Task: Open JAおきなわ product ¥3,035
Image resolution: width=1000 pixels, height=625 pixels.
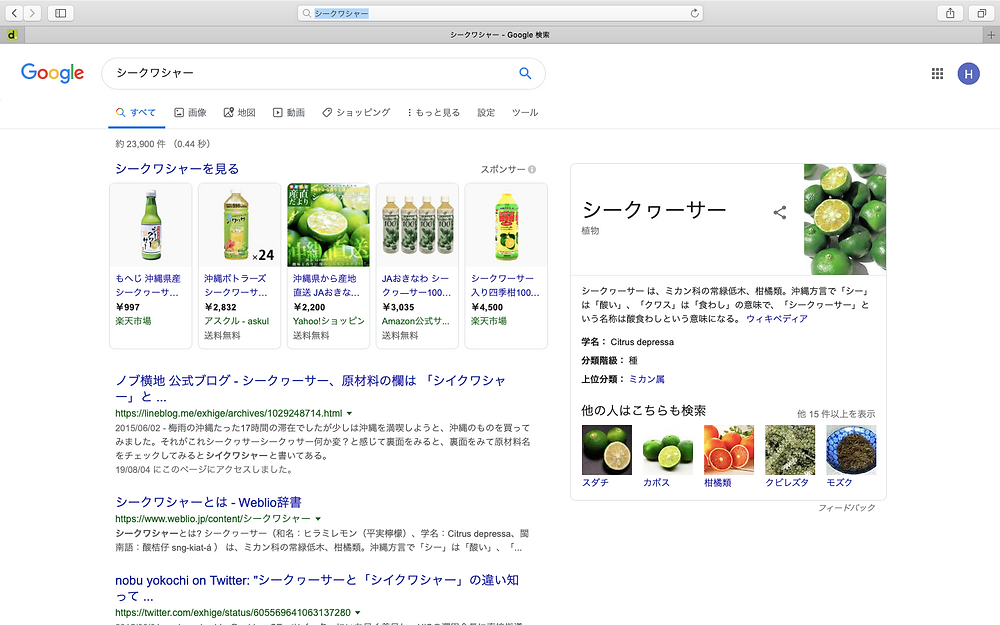Action: (417, 266)
